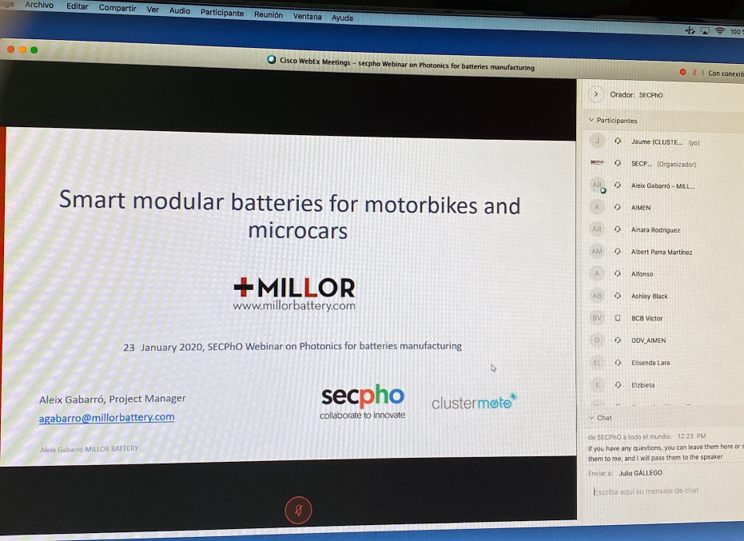Open the Audio menu
This screenshot has width=744, height=541.
179,10
